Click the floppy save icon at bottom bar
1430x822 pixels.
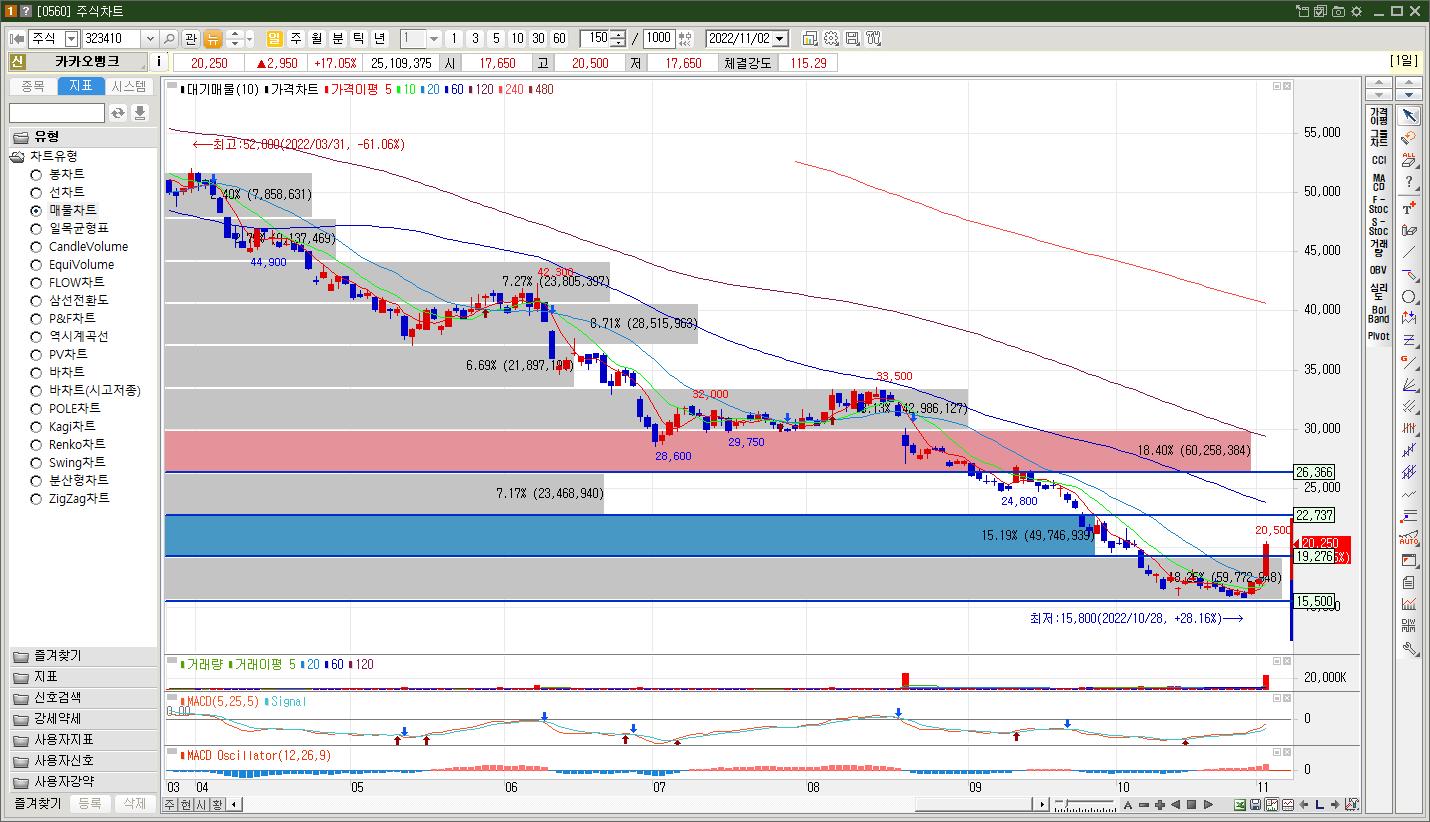click(x=1256, y=804)
